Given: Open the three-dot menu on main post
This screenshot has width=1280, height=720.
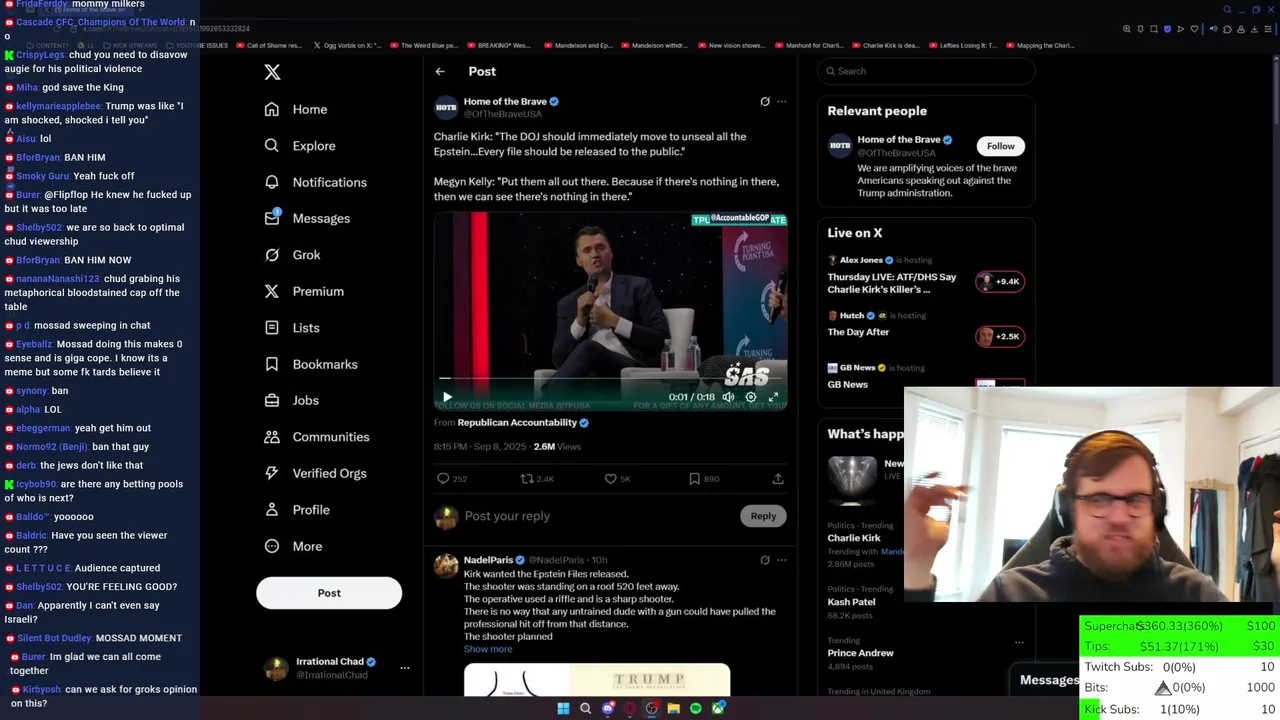Looking at the screenshot, I should click(x=782, y=102).
